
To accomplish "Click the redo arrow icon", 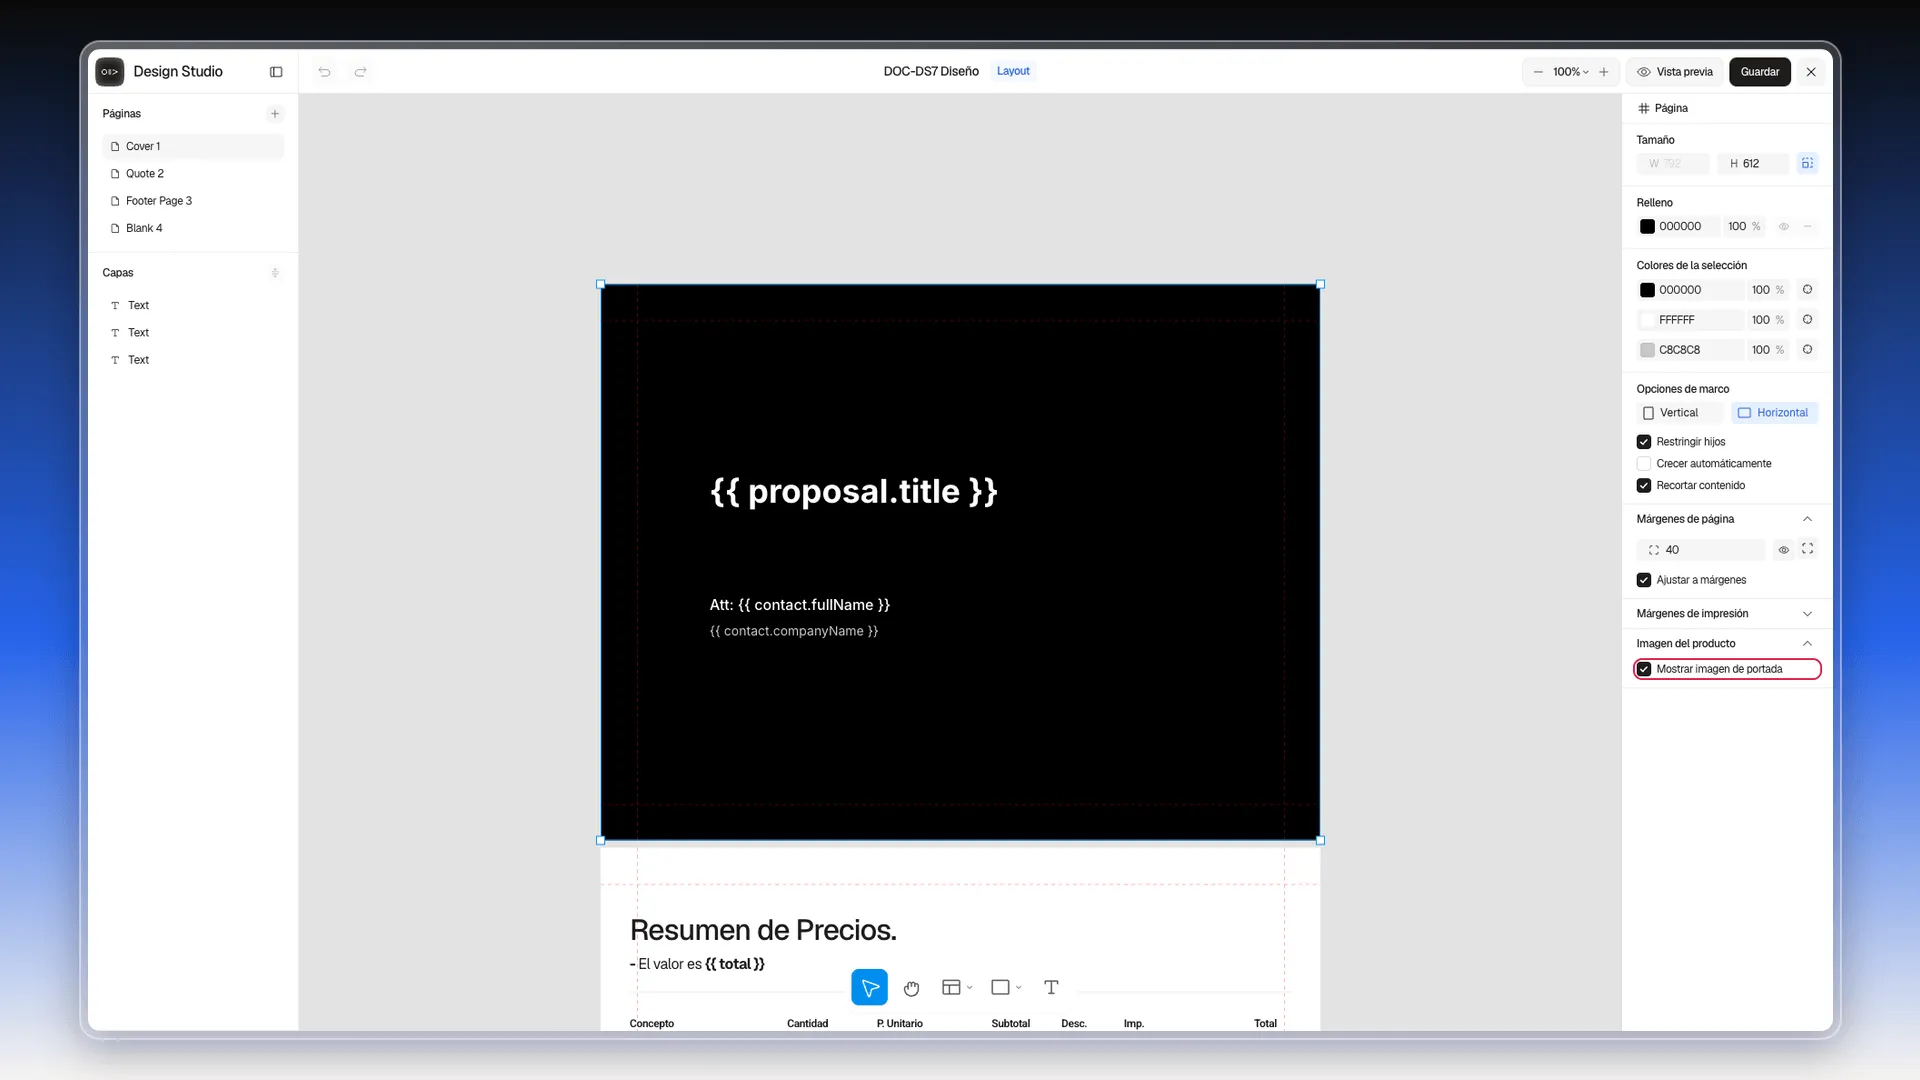I will 361,72.
